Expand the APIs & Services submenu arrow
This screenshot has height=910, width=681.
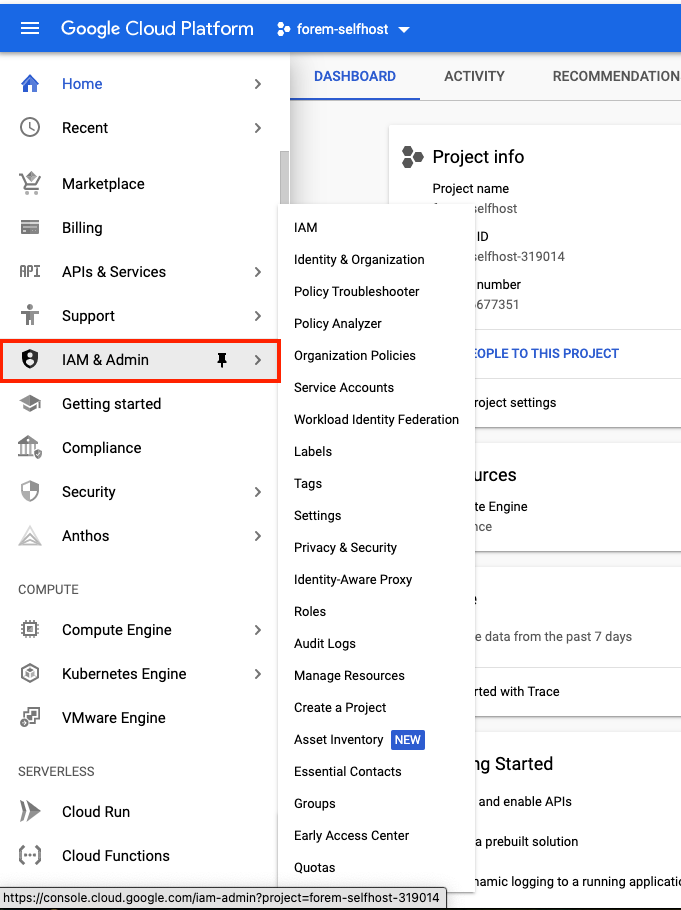(x=258, y=272)
